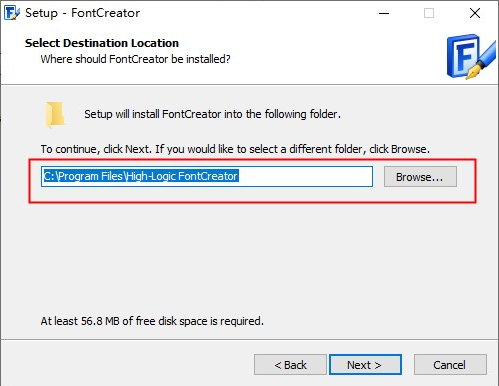Screen dimensions: 499x386
Task: Continue installation with Next >
Action: point(365,365)
